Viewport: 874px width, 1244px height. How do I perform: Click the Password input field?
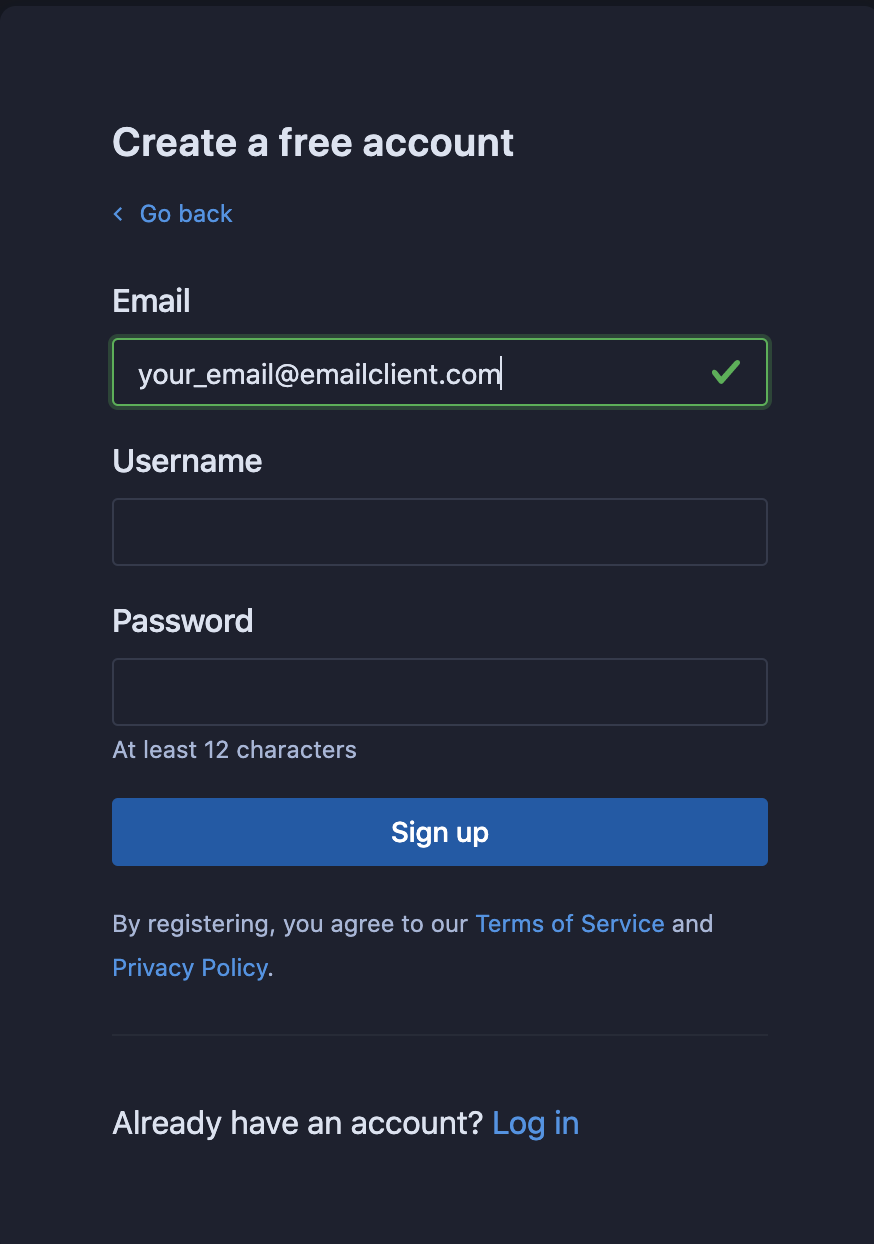pos(440,691)
